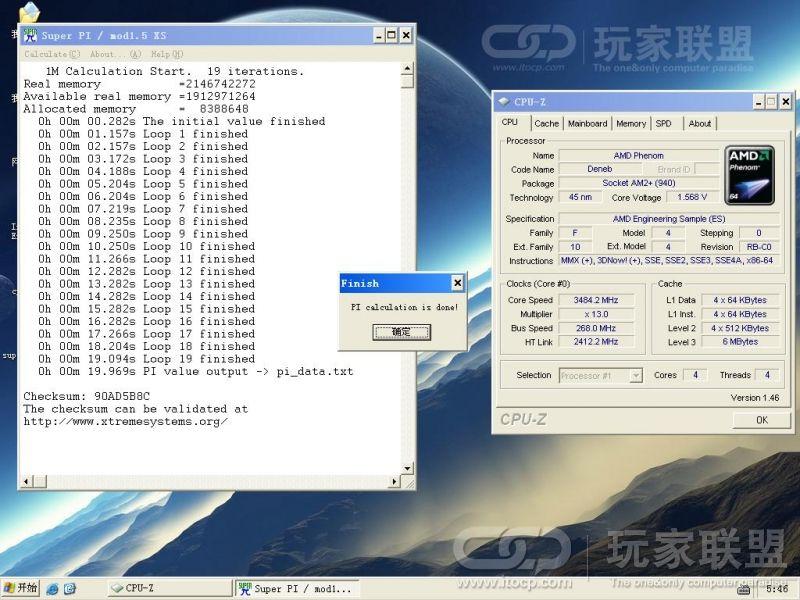Click Super PI vertical scrollbar up arrow
The height and width of the screenshot is (600, 800).
(x=407, y=68)
